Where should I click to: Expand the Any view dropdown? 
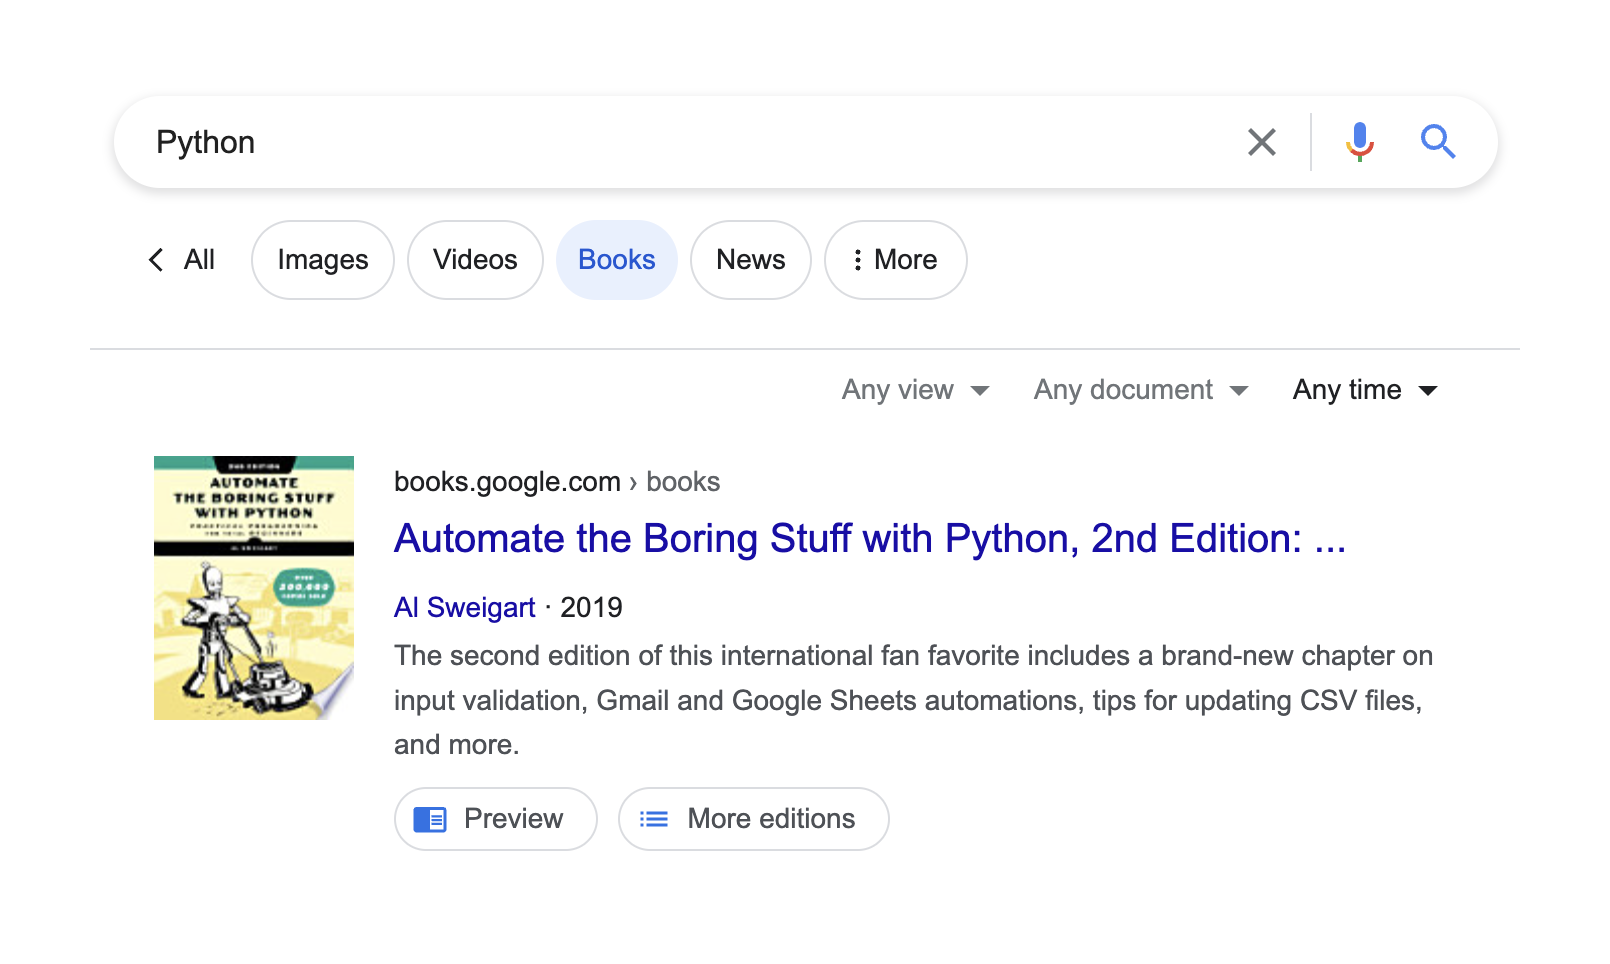pos(915,390)
